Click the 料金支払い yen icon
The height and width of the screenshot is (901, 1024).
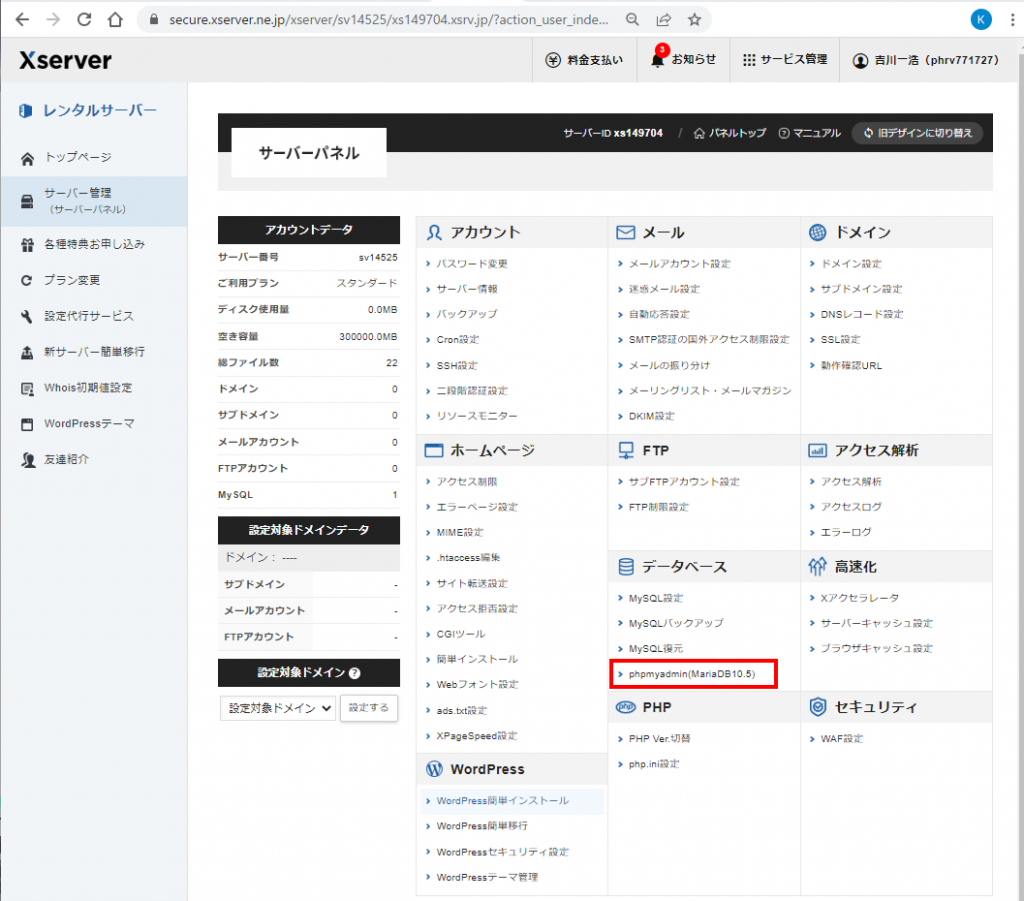click(x=553, y=60)
